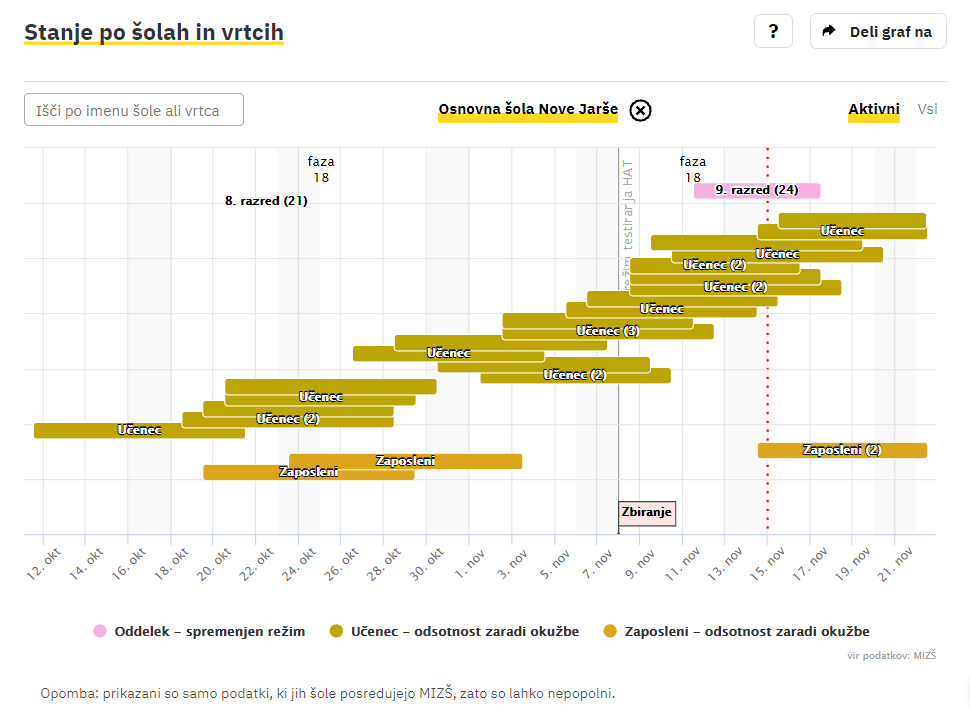Open the Deli graf na share button

click(878, 31)
